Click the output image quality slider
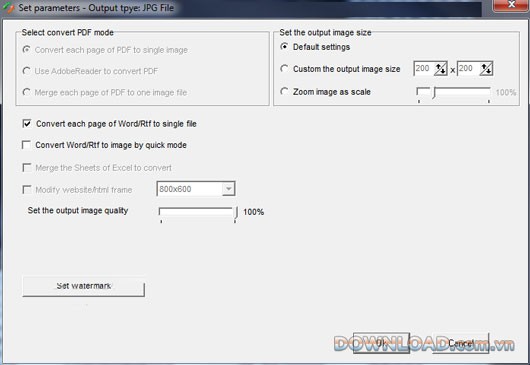 198,214
